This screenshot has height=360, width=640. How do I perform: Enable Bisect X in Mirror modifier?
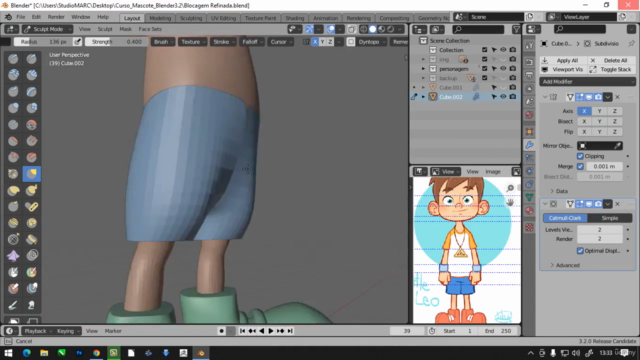(584, 121)
